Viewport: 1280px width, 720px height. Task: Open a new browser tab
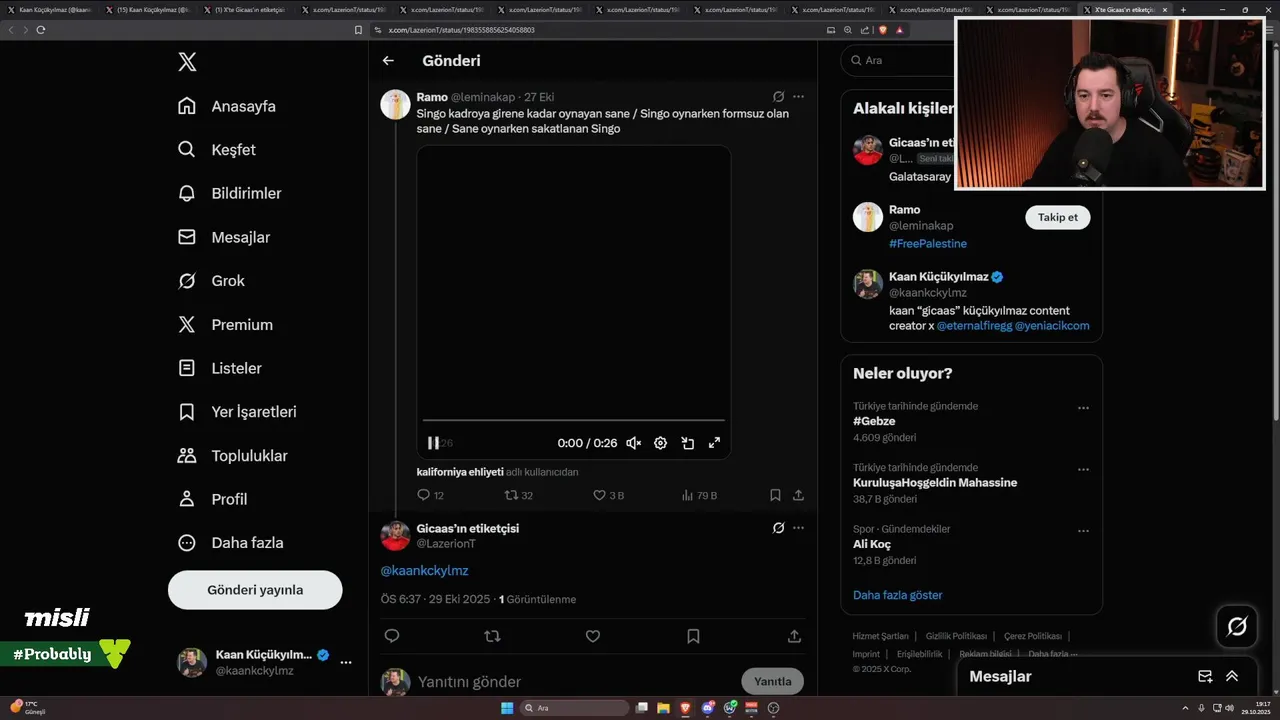coord(1183,10)
